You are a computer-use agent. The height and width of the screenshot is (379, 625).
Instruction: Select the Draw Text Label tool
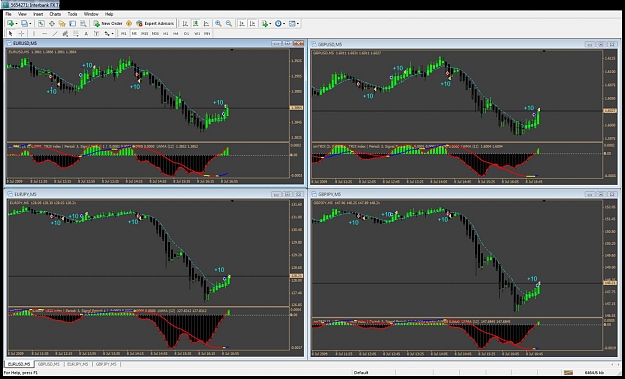(96, 34)
